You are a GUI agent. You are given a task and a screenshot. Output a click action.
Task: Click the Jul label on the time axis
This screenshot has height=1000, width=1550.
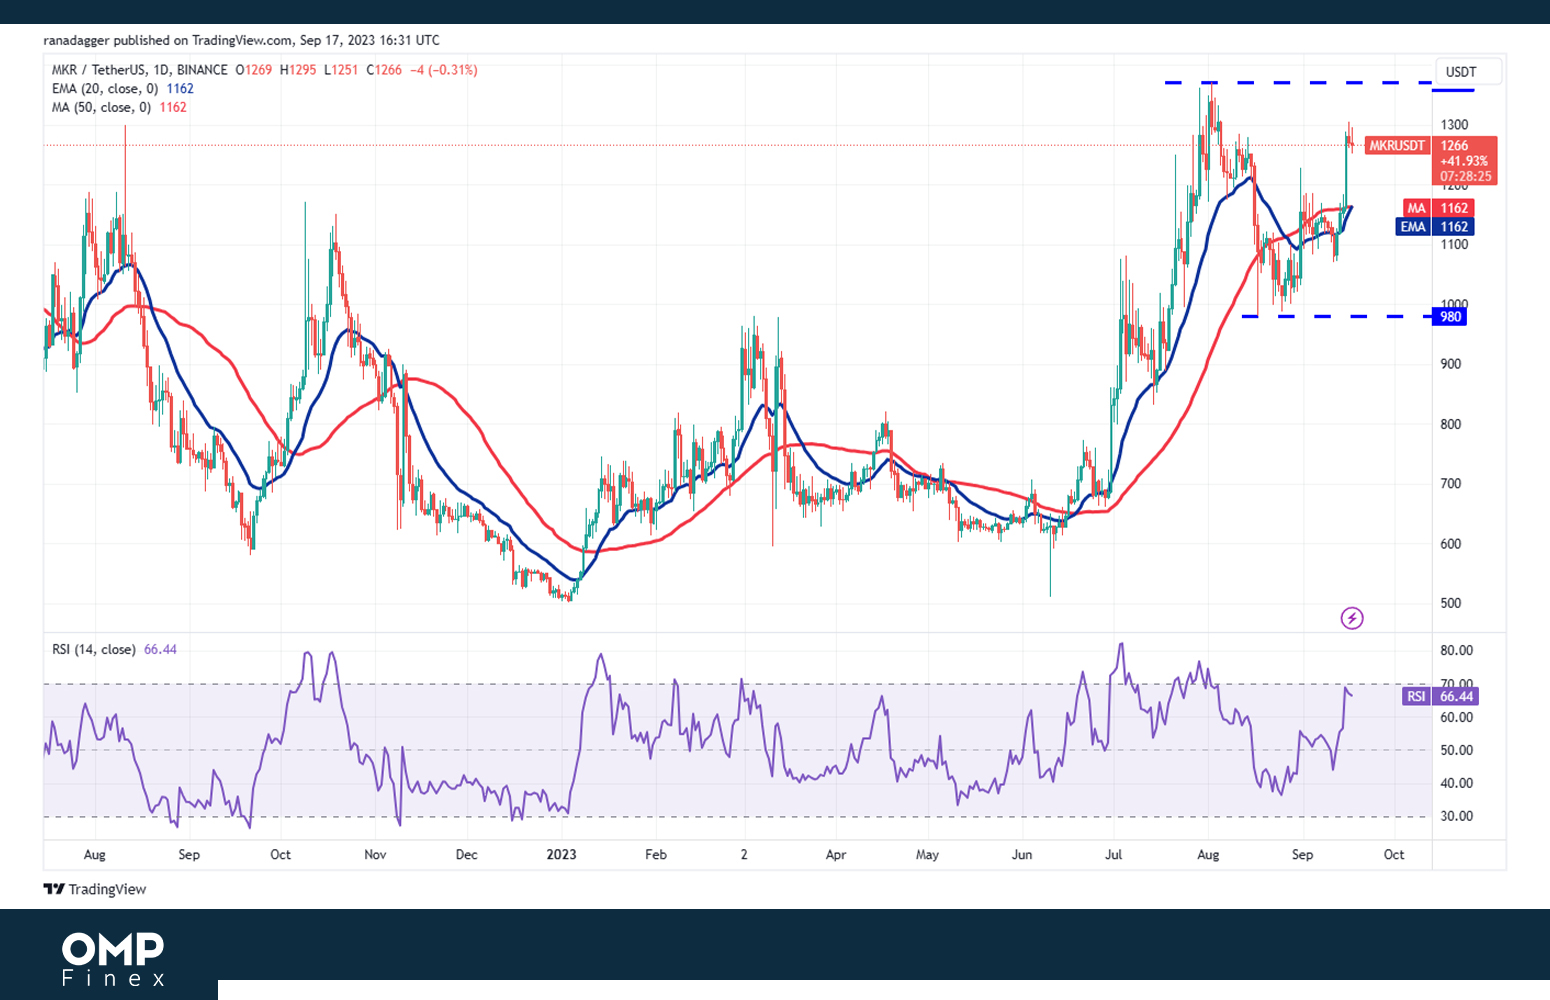coord(1113,854)
